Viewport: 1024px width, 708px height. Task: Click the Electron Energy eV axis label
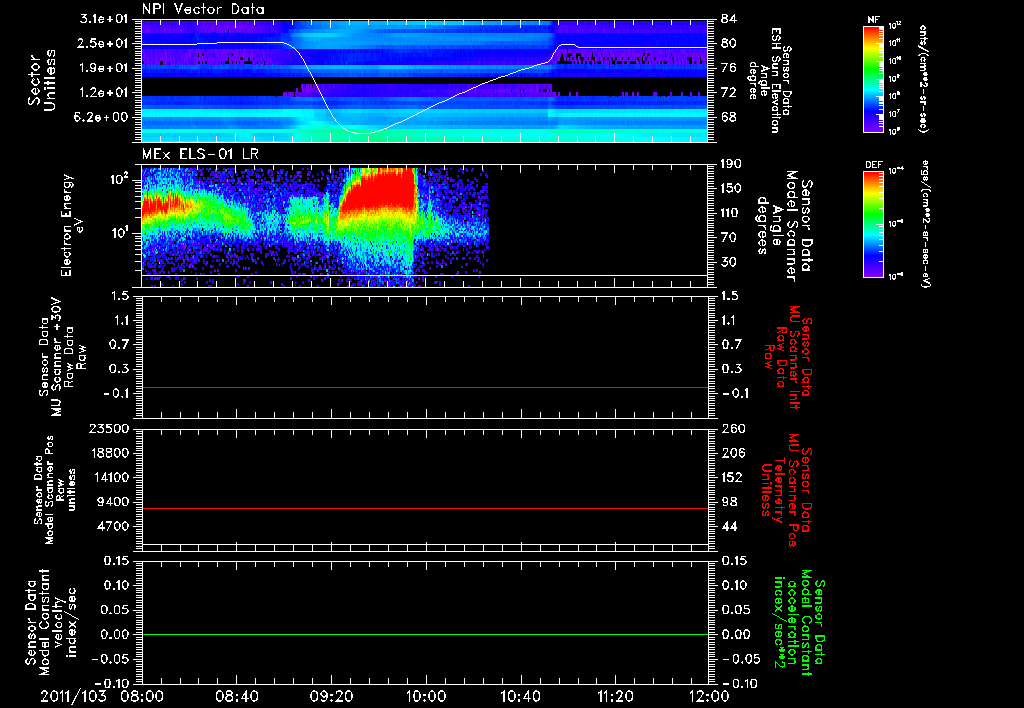(72, 225)
